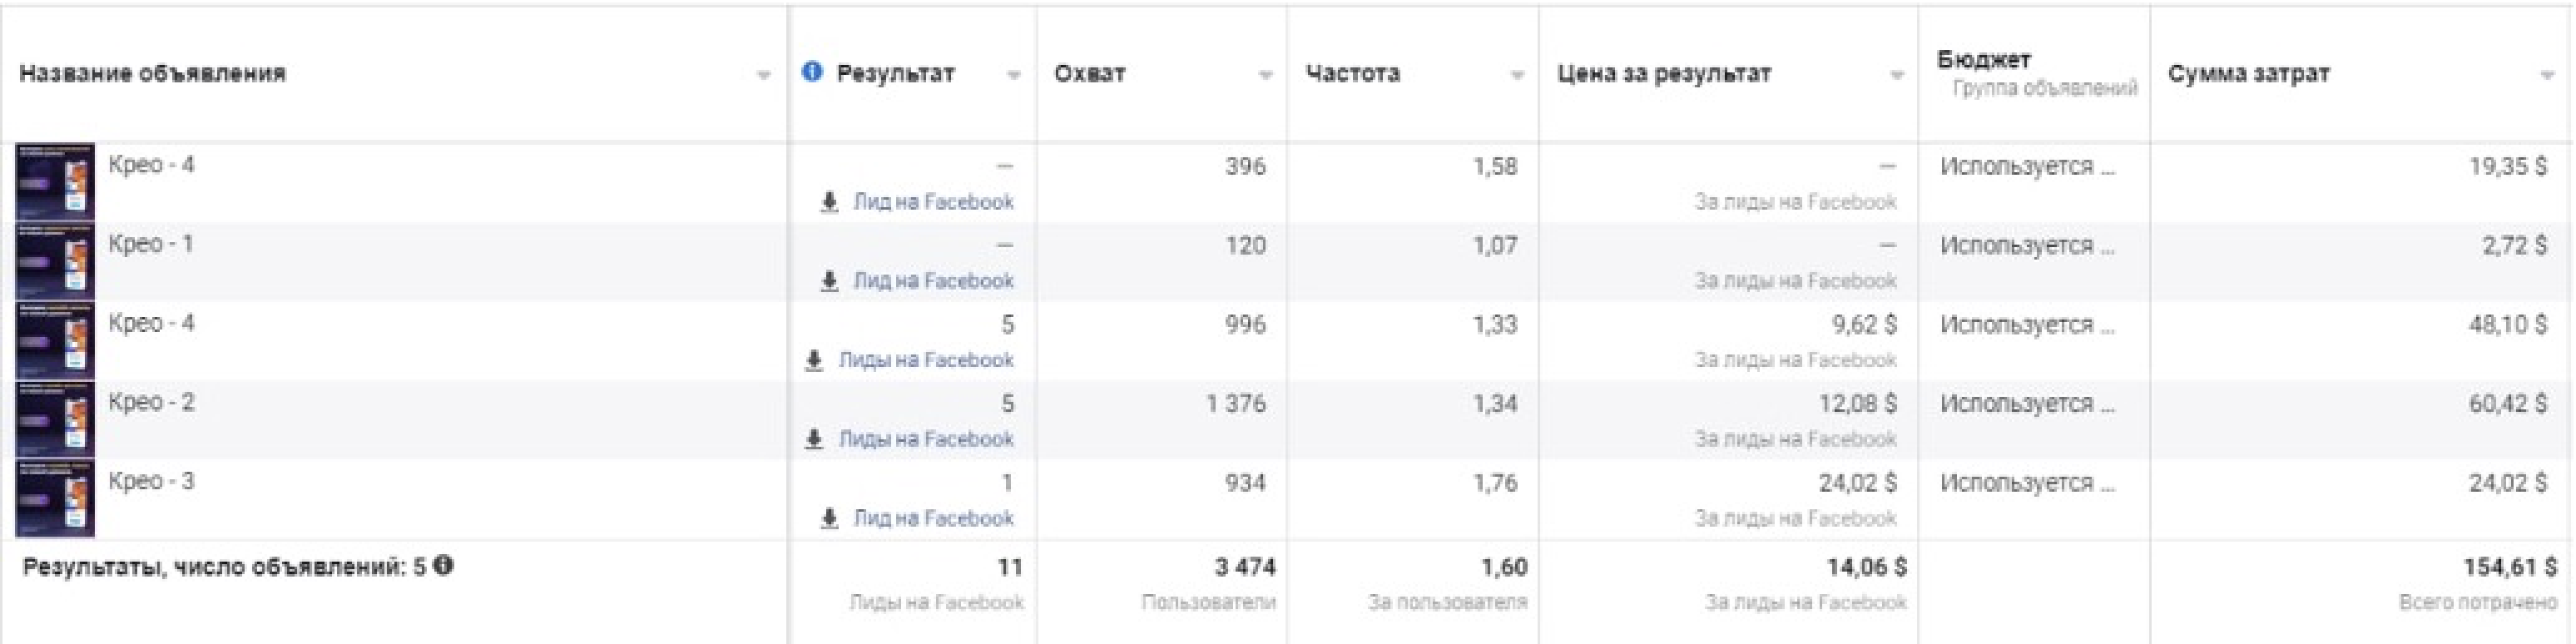Open Название объявления column dropdown arrow
The height and width of the screenshot is (644, 2576).
[x=763, y=76]
